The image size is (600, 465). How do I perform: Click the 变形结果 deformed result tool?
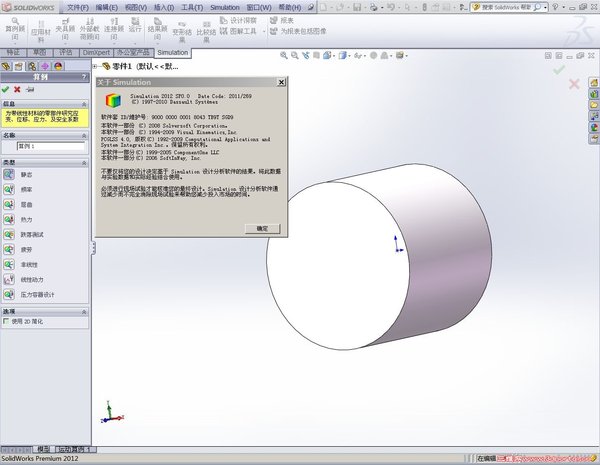click(182, 32)
